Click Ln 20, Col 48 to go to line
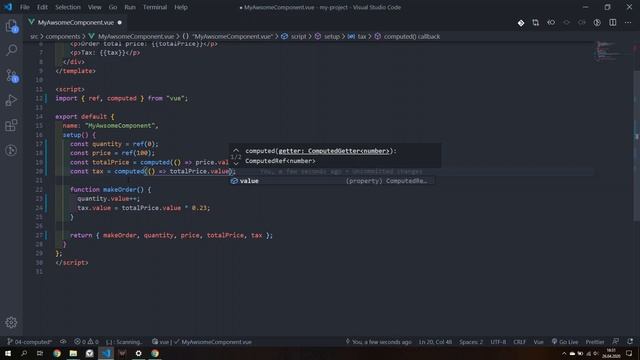 coord(435,342)
